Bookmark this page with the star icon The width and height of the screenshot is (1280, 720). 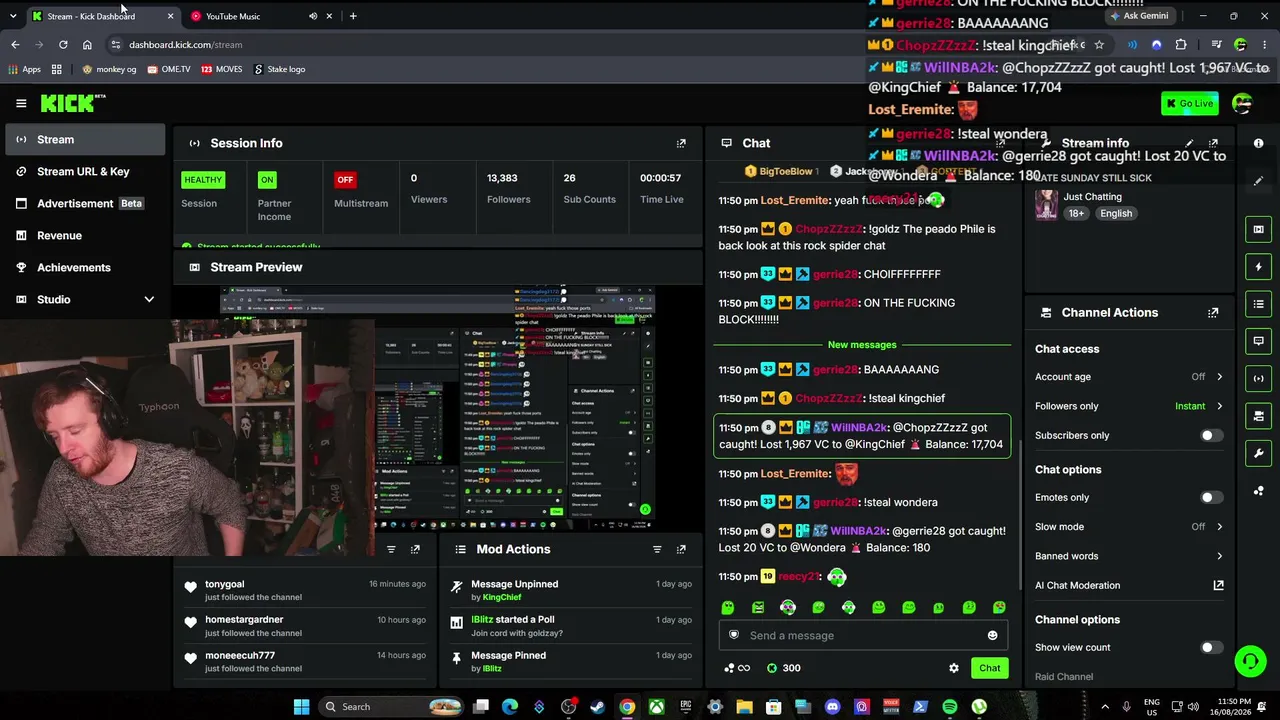(x=1099, y=45)
